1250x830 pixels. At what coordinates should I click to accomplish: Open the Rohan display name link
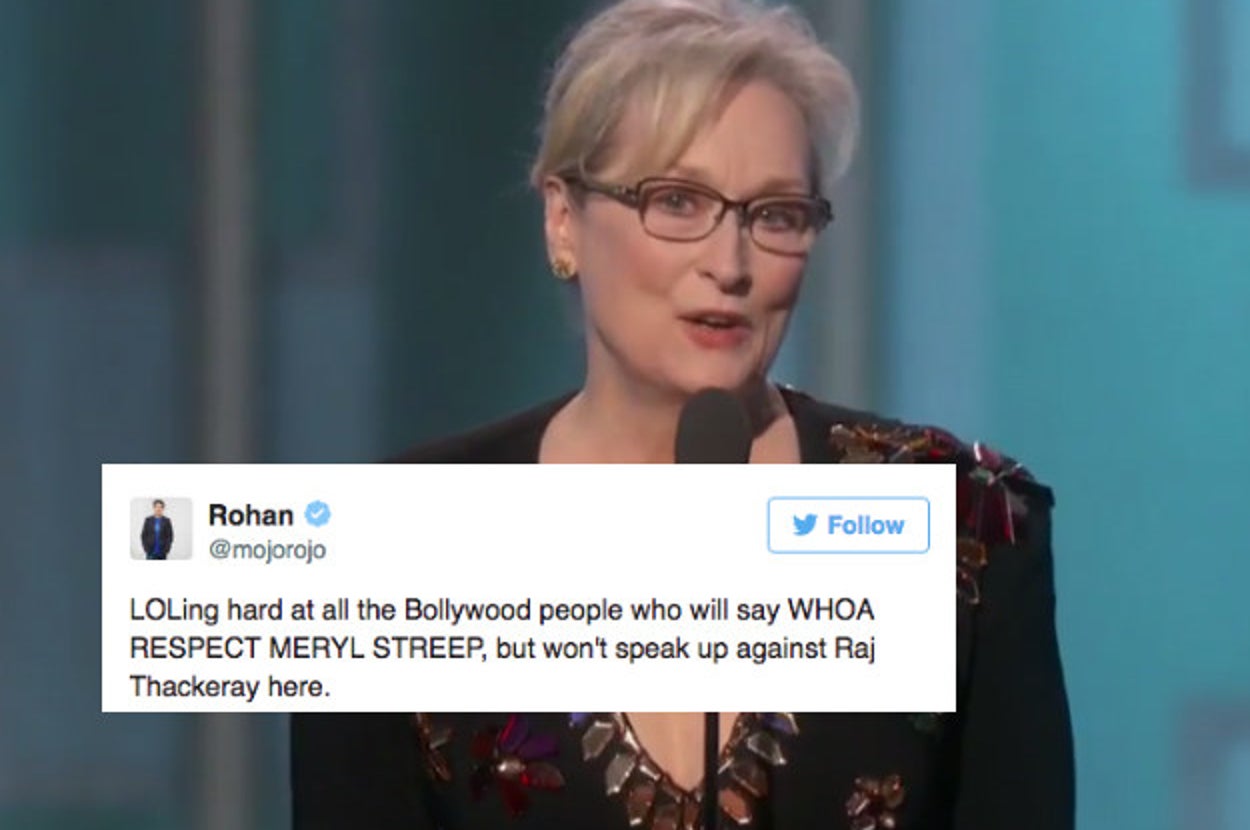coord(250,515)
